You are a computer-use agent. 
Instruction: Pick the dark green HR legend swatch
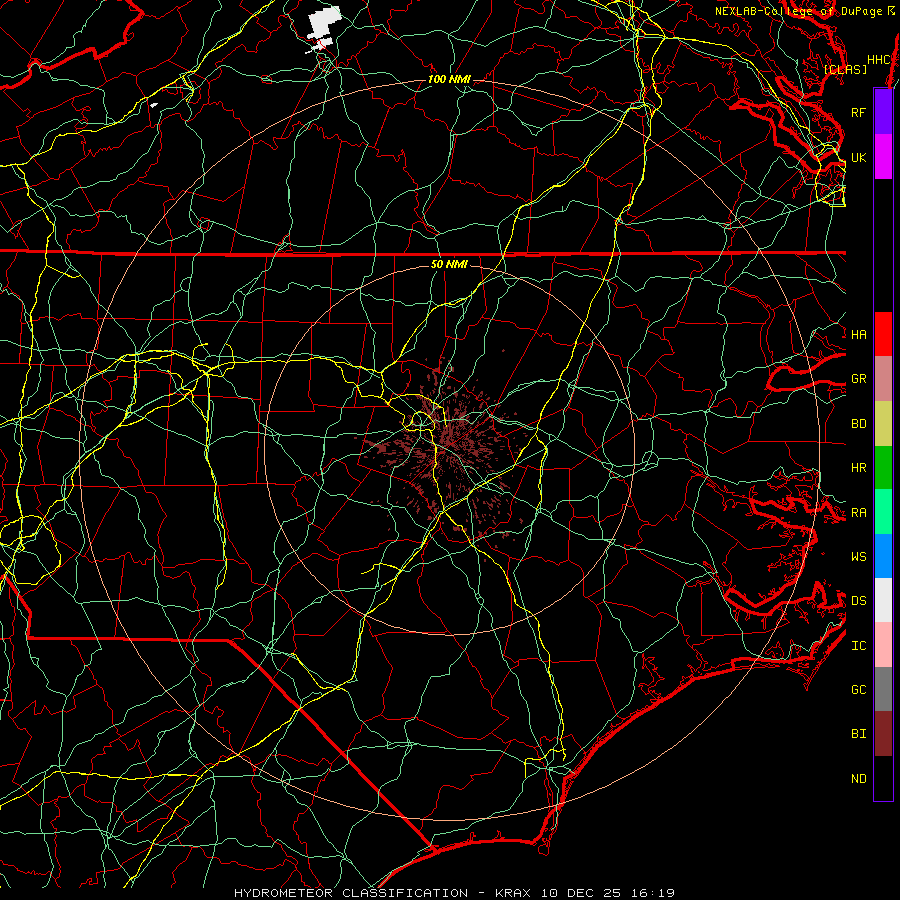tap(883, 467)
